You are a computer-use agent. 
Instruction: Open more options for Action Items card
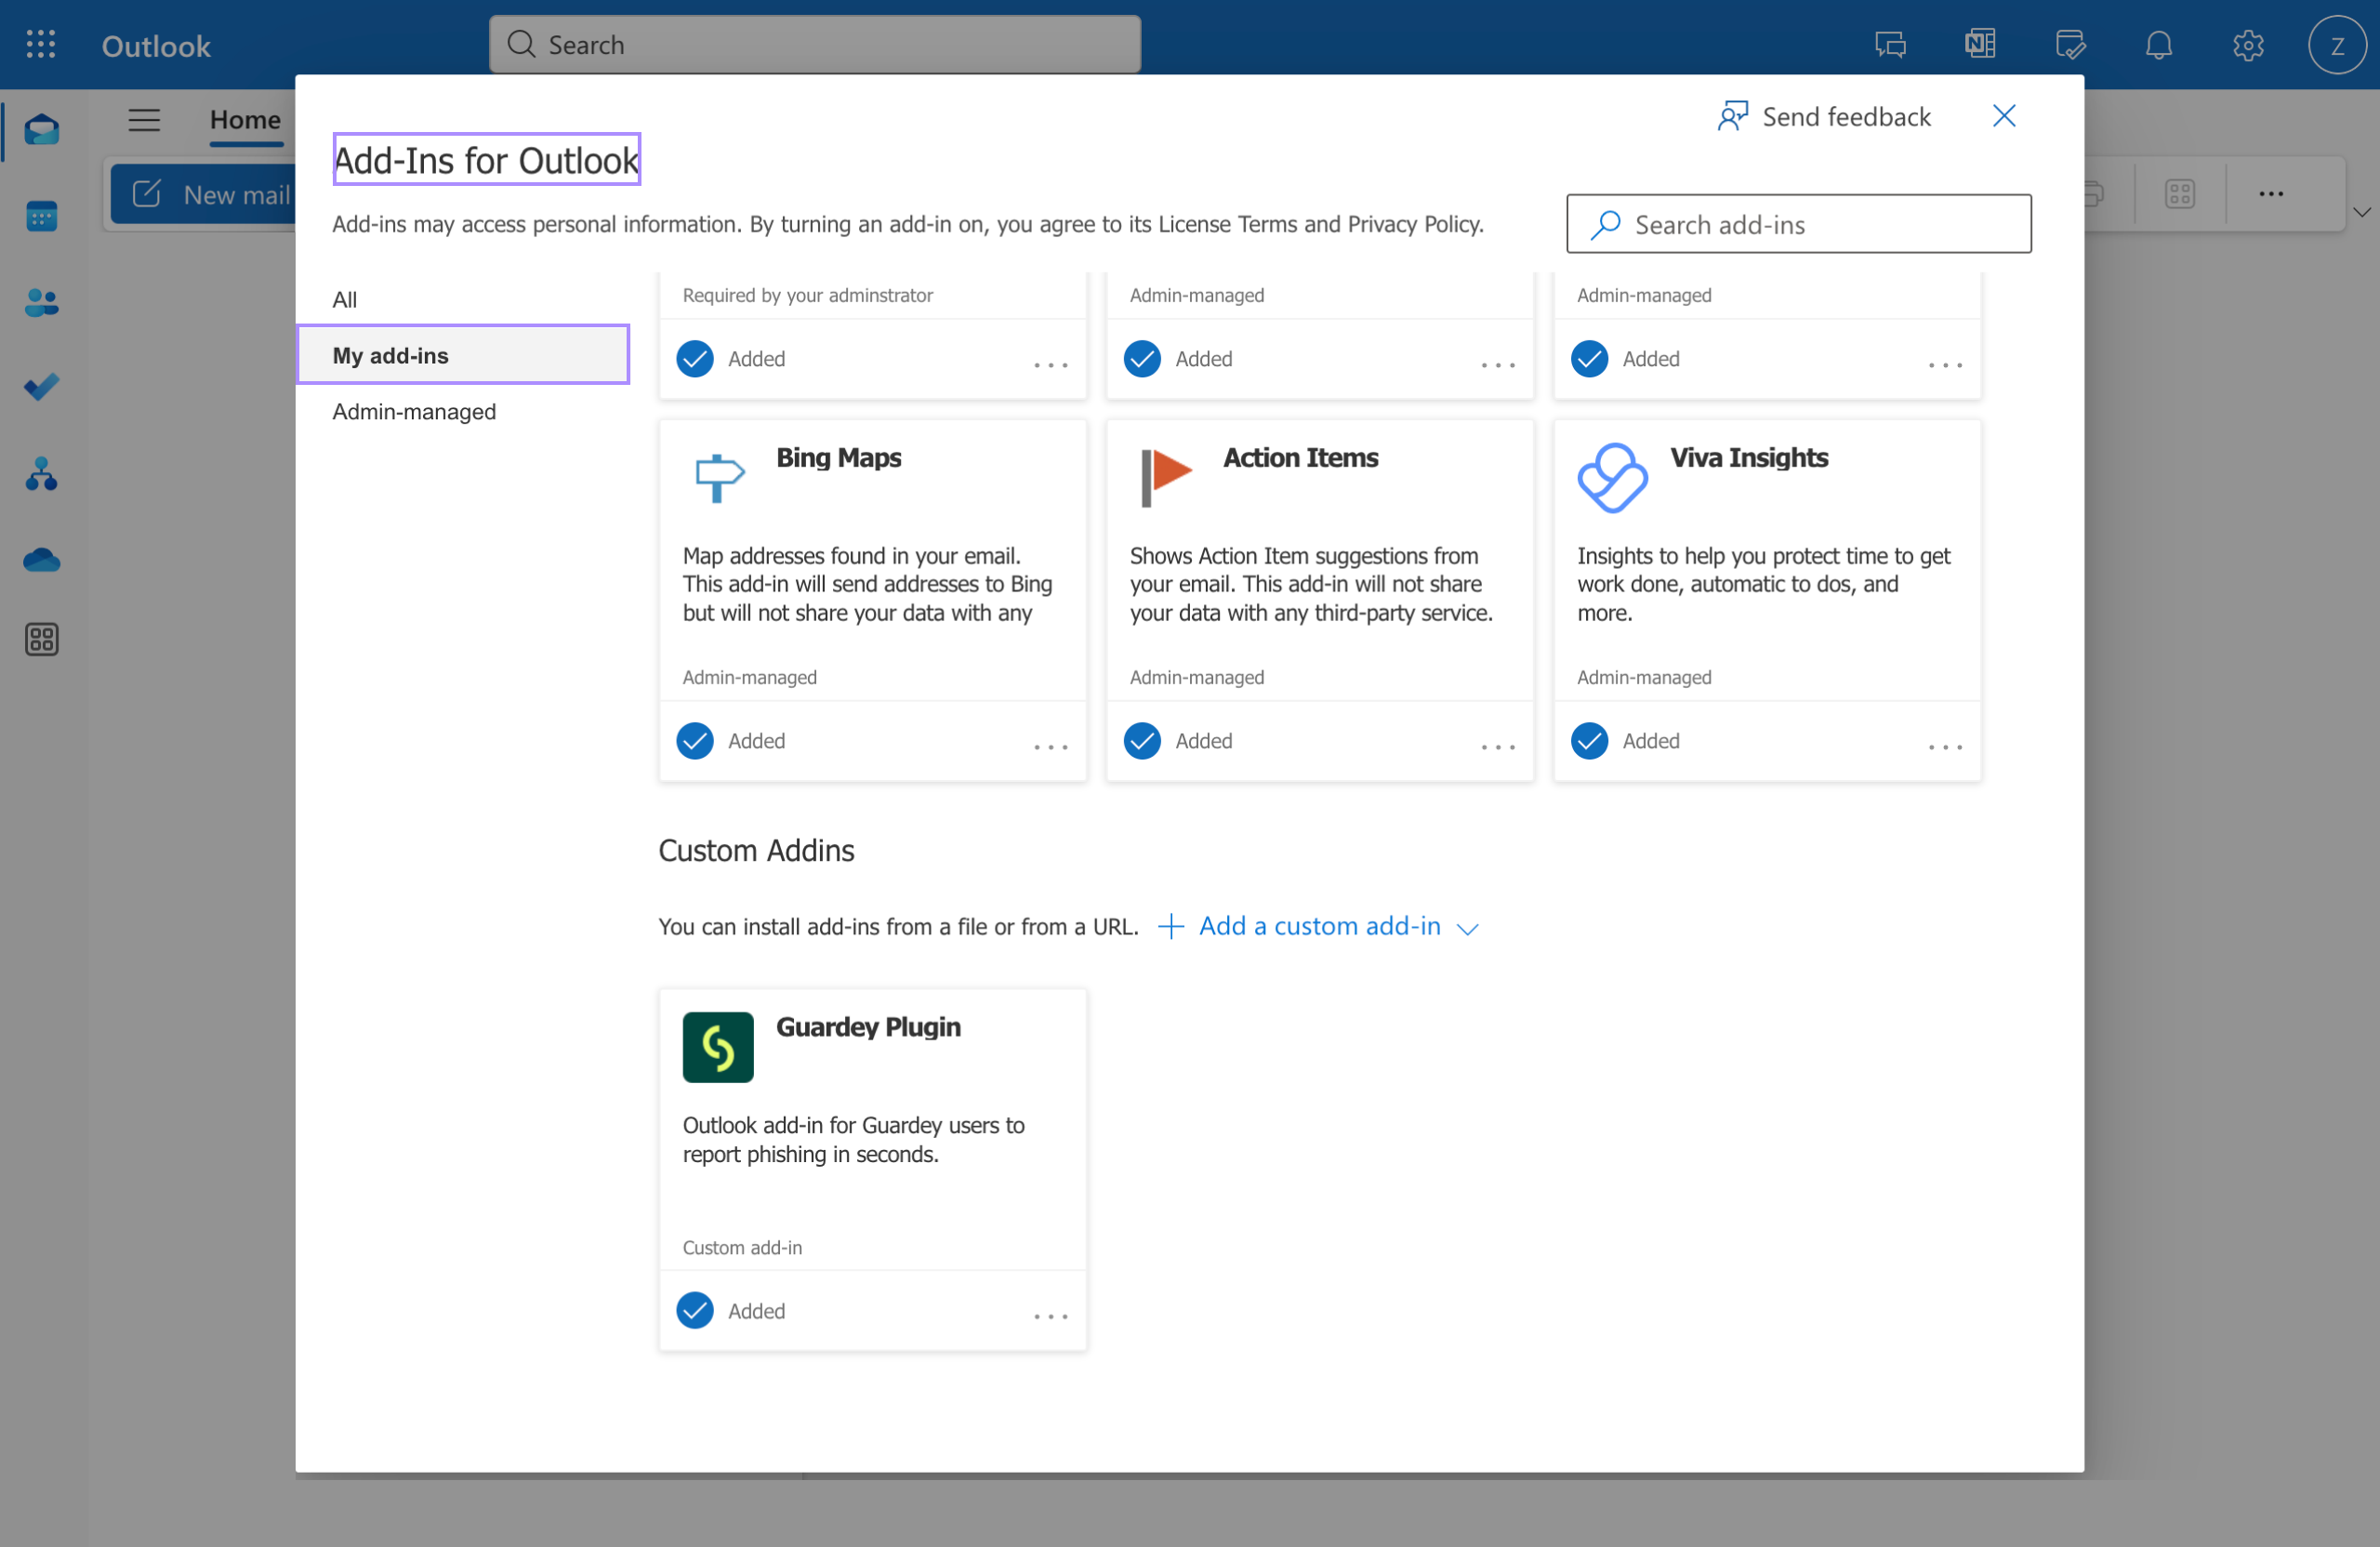[1497, 746]
